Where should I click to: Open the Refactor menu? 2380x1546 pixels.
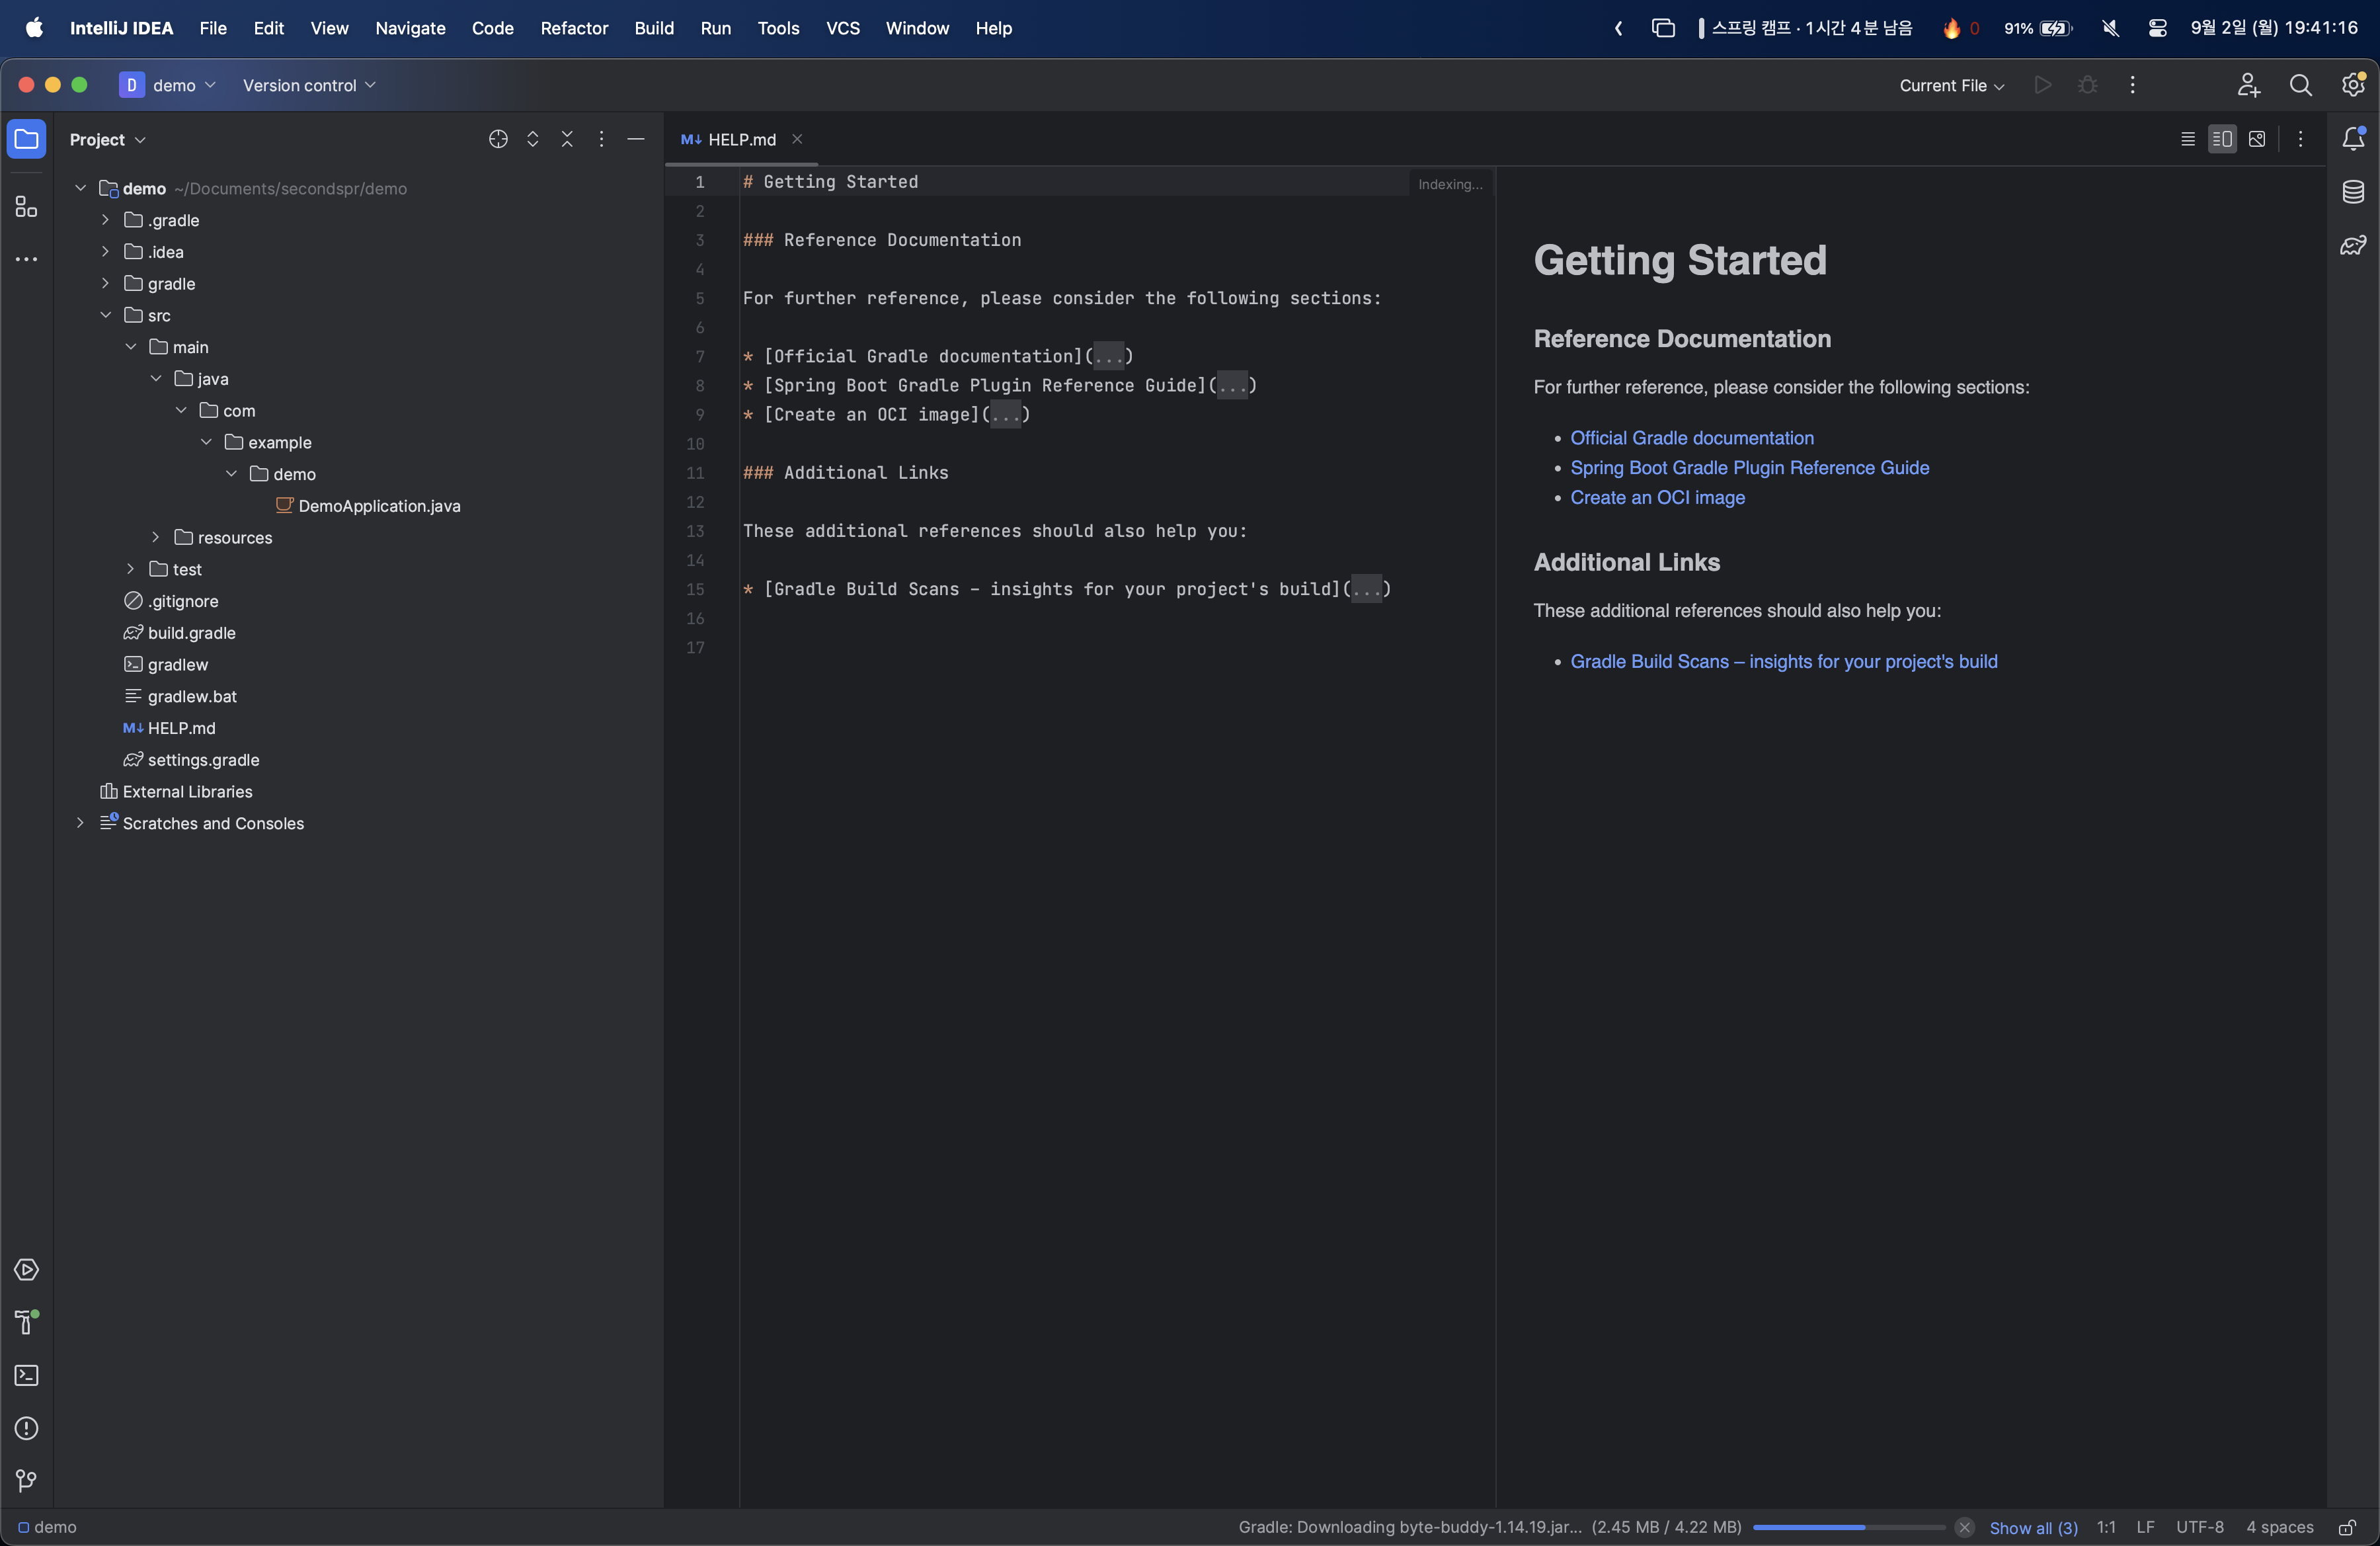click(x=573, y=28)
